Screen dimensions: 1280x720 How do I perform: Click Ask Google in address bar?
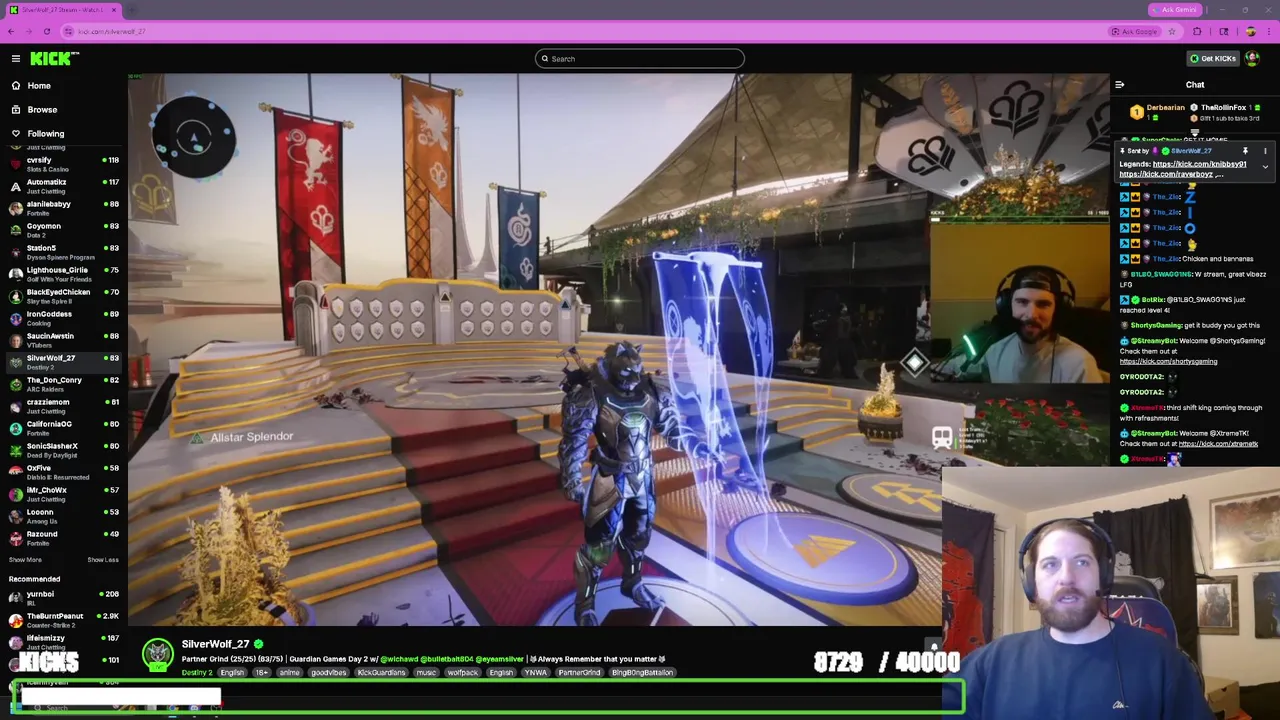[1134, 32]
